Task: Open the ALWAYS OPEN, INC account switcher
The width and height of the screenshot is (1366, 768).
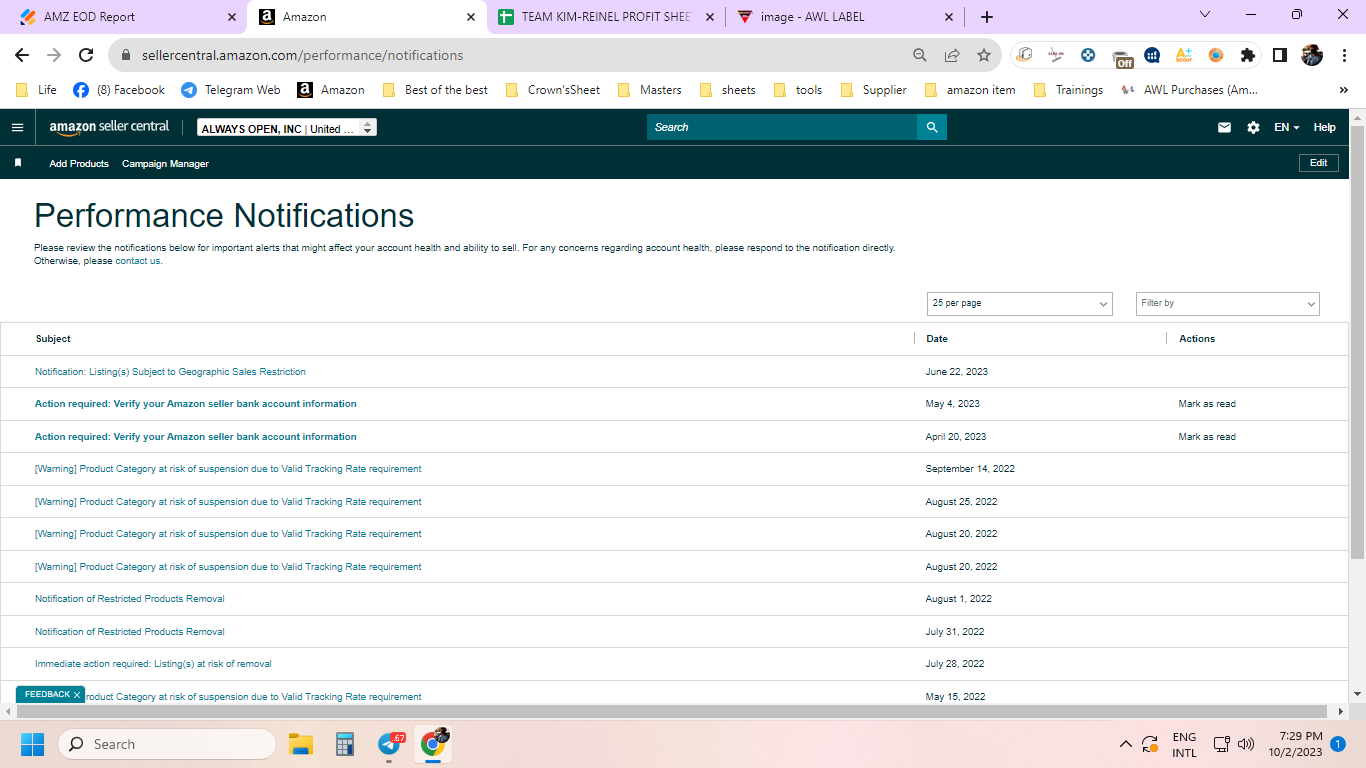Action: (287, 128)
